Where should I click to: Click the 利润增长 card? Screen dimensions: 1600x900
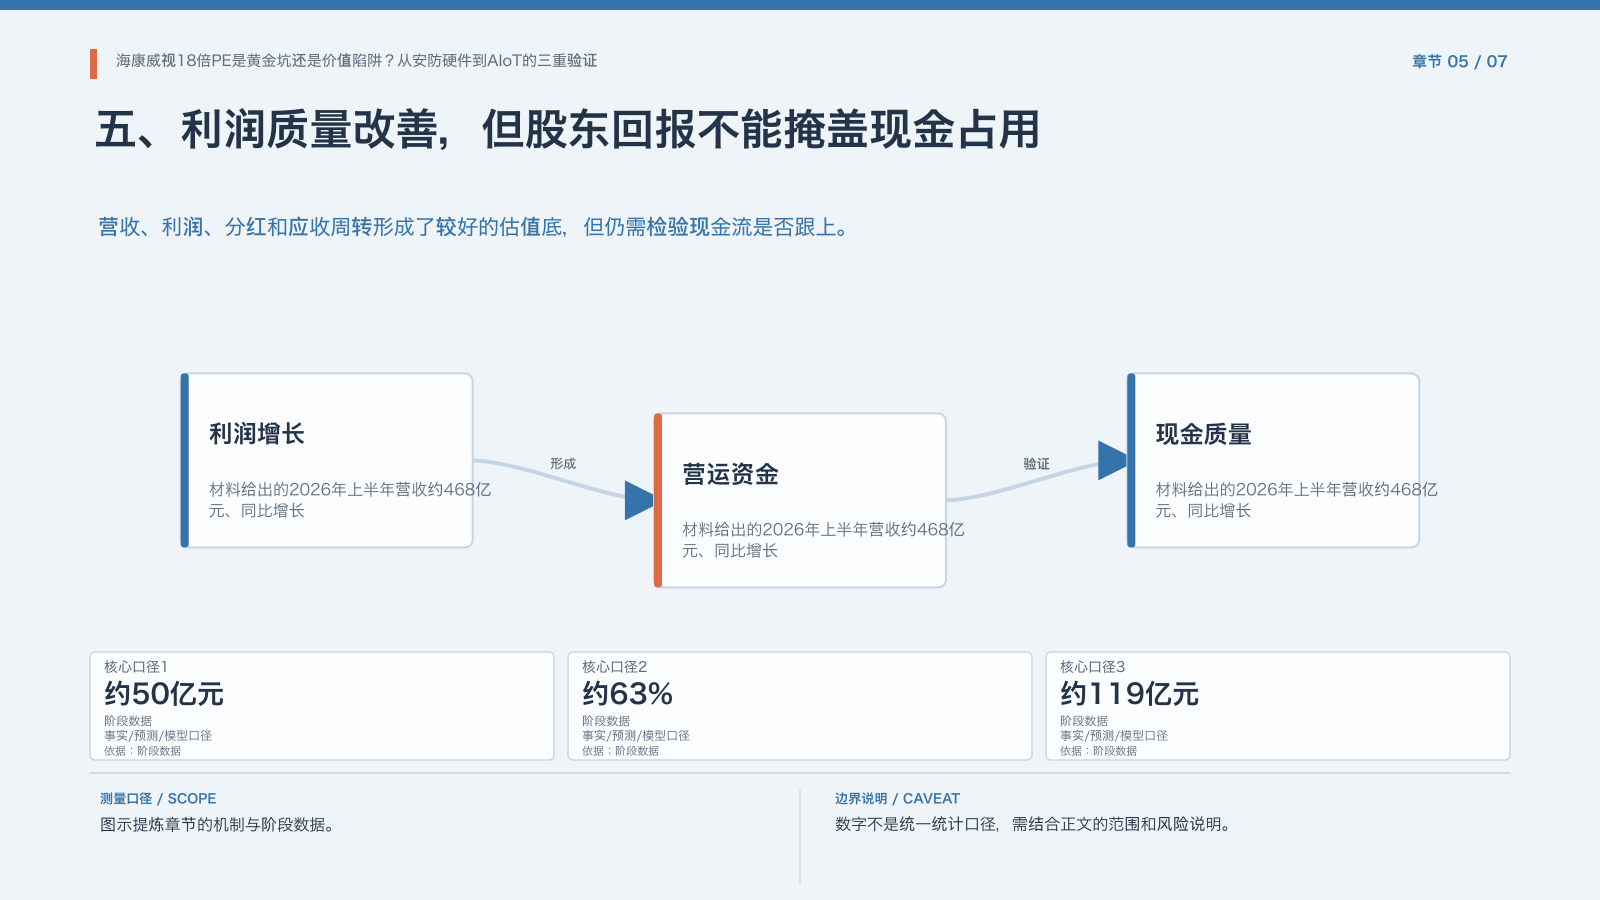pyautogui.click(x=326, y=460)
